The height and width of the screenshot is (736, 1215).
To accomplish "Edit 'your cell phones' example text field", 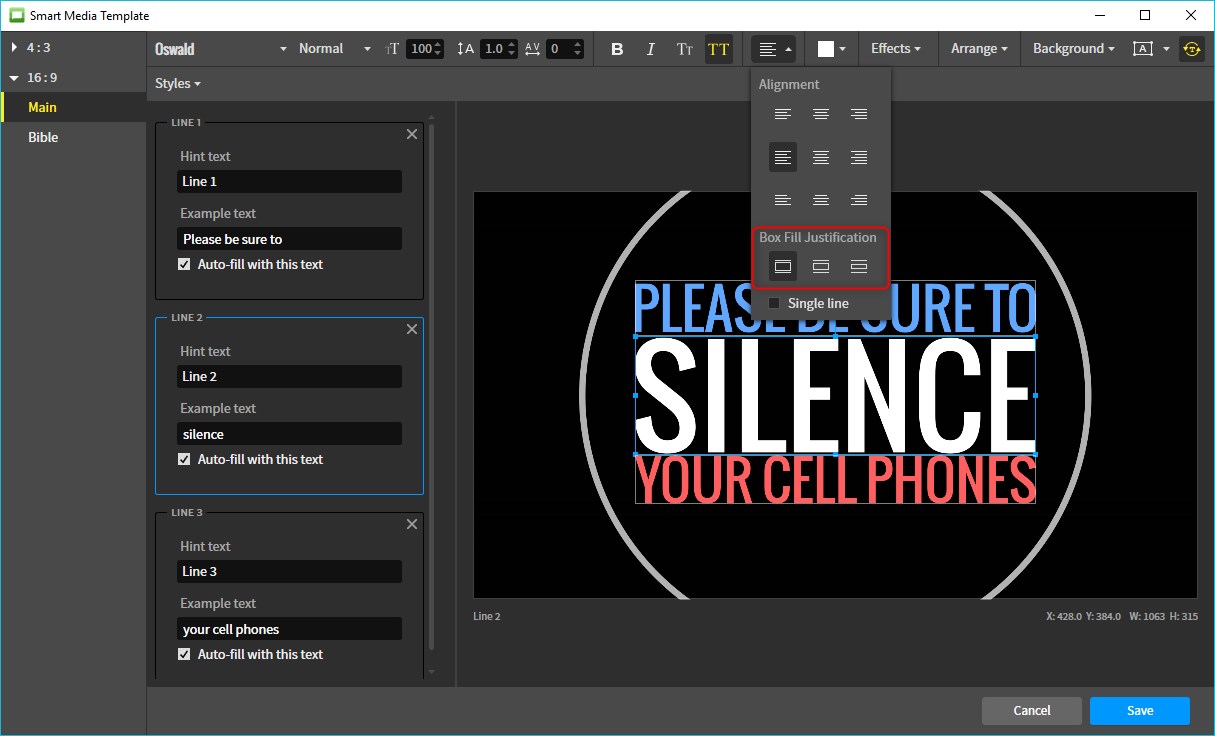I will 289,629.
